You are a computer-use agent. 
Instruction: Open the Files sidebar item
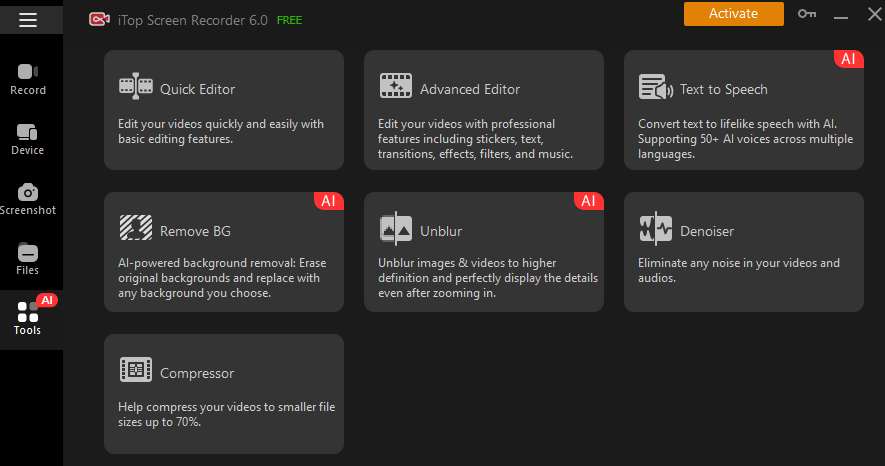tap(28, 259)
